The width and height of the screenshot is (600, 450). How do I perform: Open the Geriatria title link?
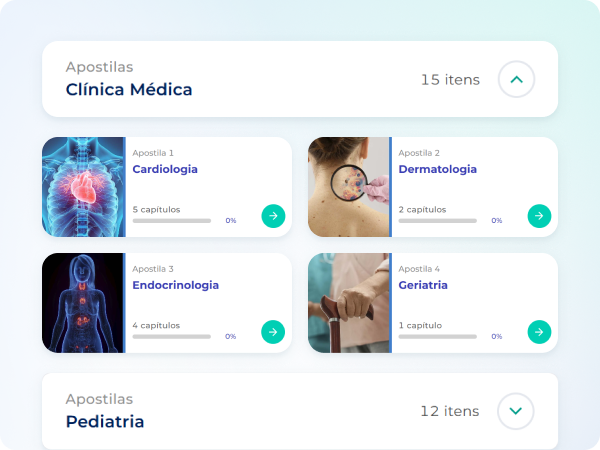tap(423, 285)
